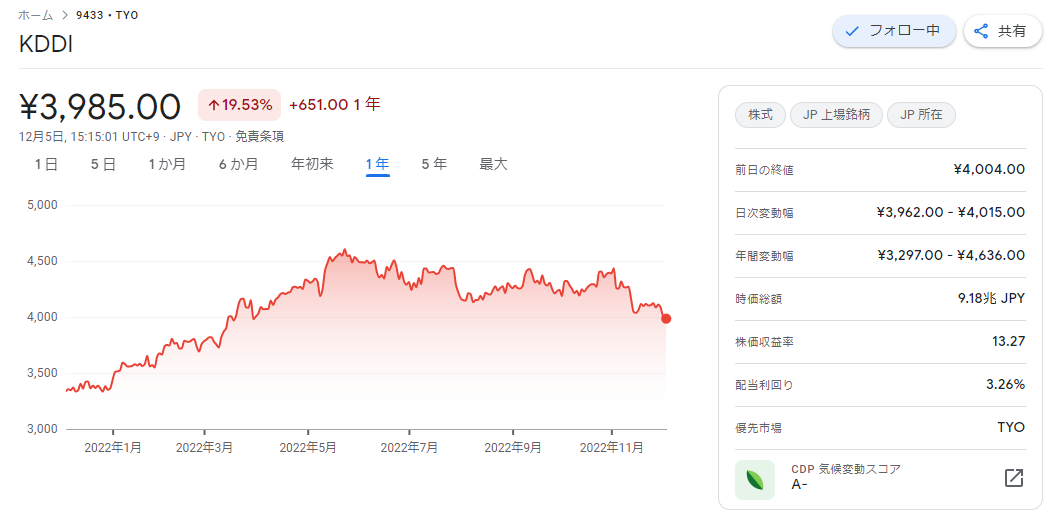Click the 配当利回り label
The image size is (1051, 520).
click(x=764, y=385)
